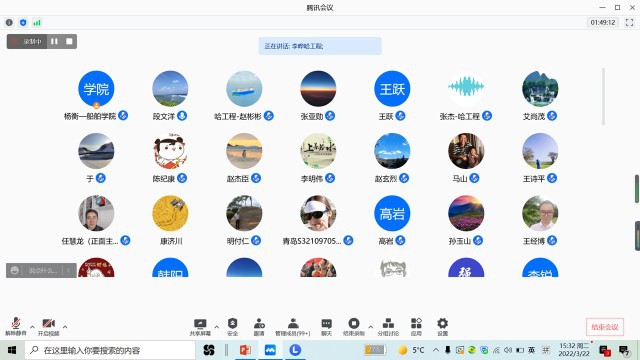Open the manage members (管理成员) panel

click(293, 327)
